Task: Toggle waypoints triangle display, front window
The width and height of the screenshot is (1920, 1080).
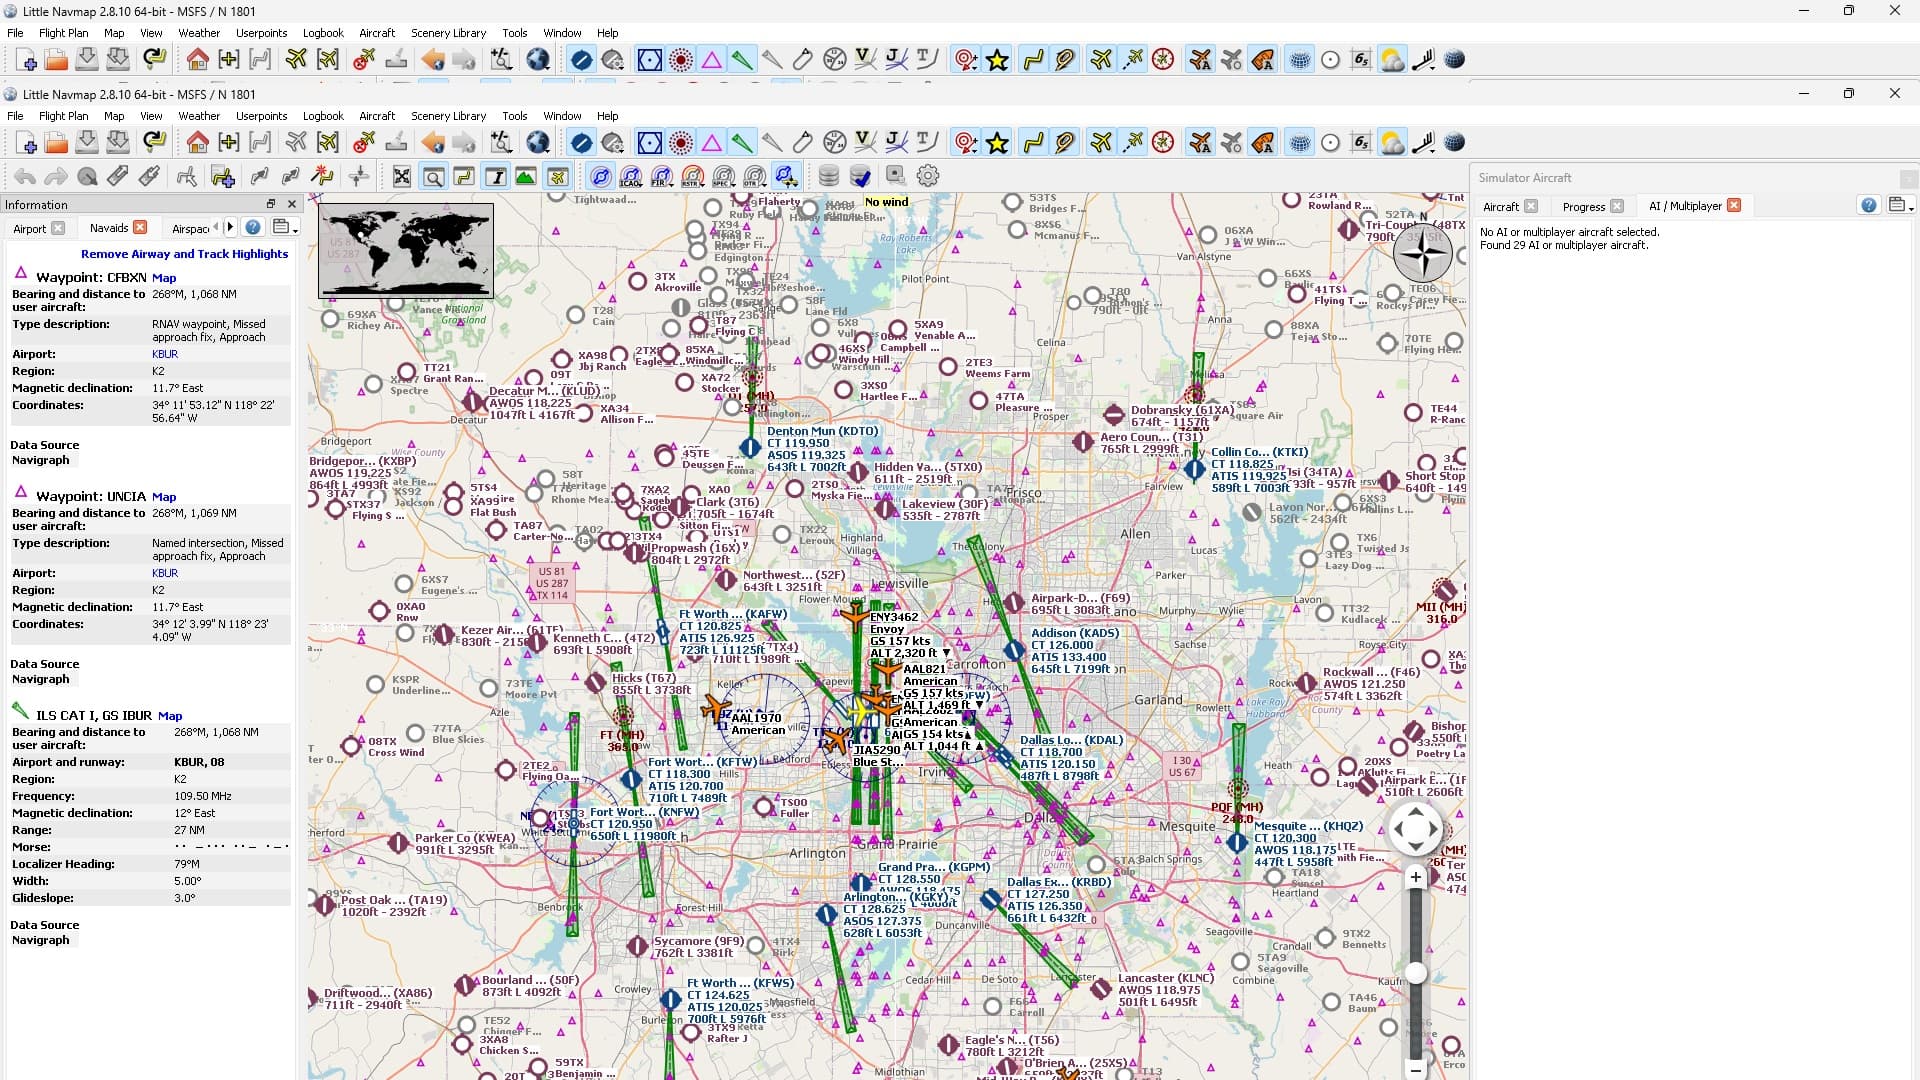Action: [712, 143]
